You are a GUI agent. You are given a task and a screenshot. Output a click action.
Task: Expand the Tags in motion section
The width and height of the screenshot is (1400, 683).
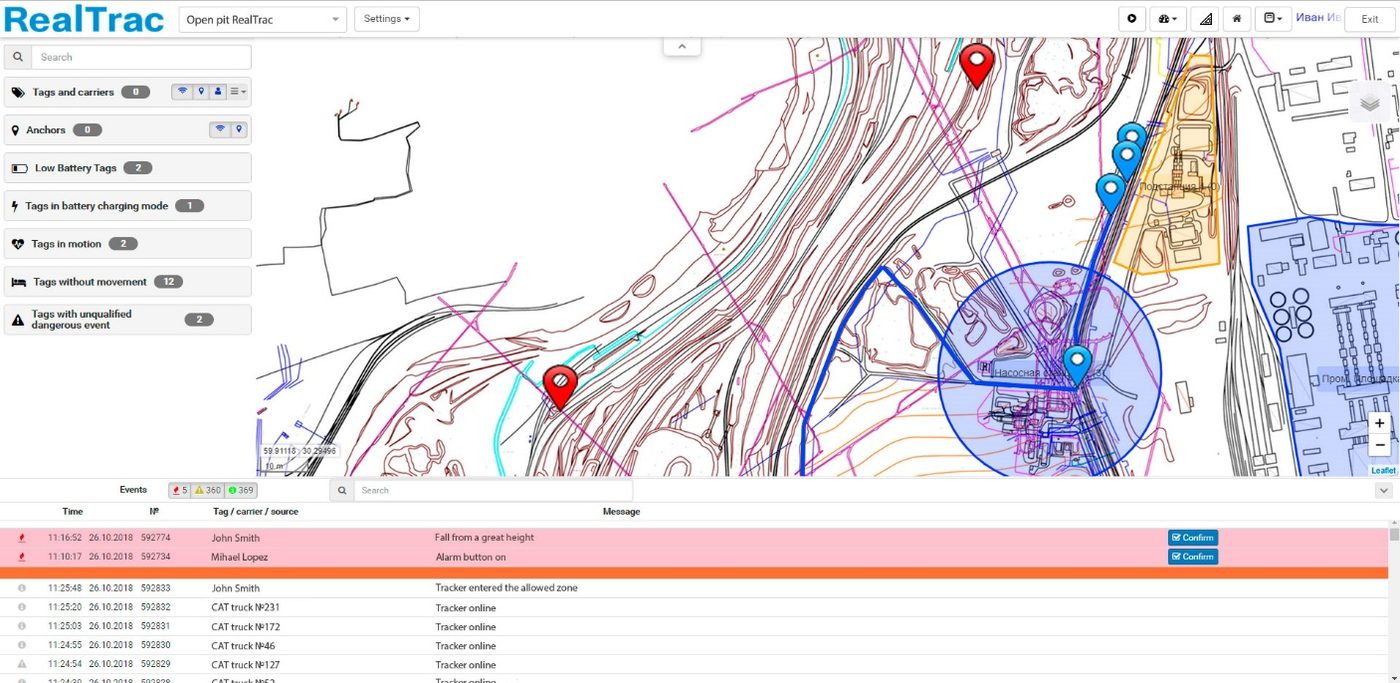click(x=128, y=244)
